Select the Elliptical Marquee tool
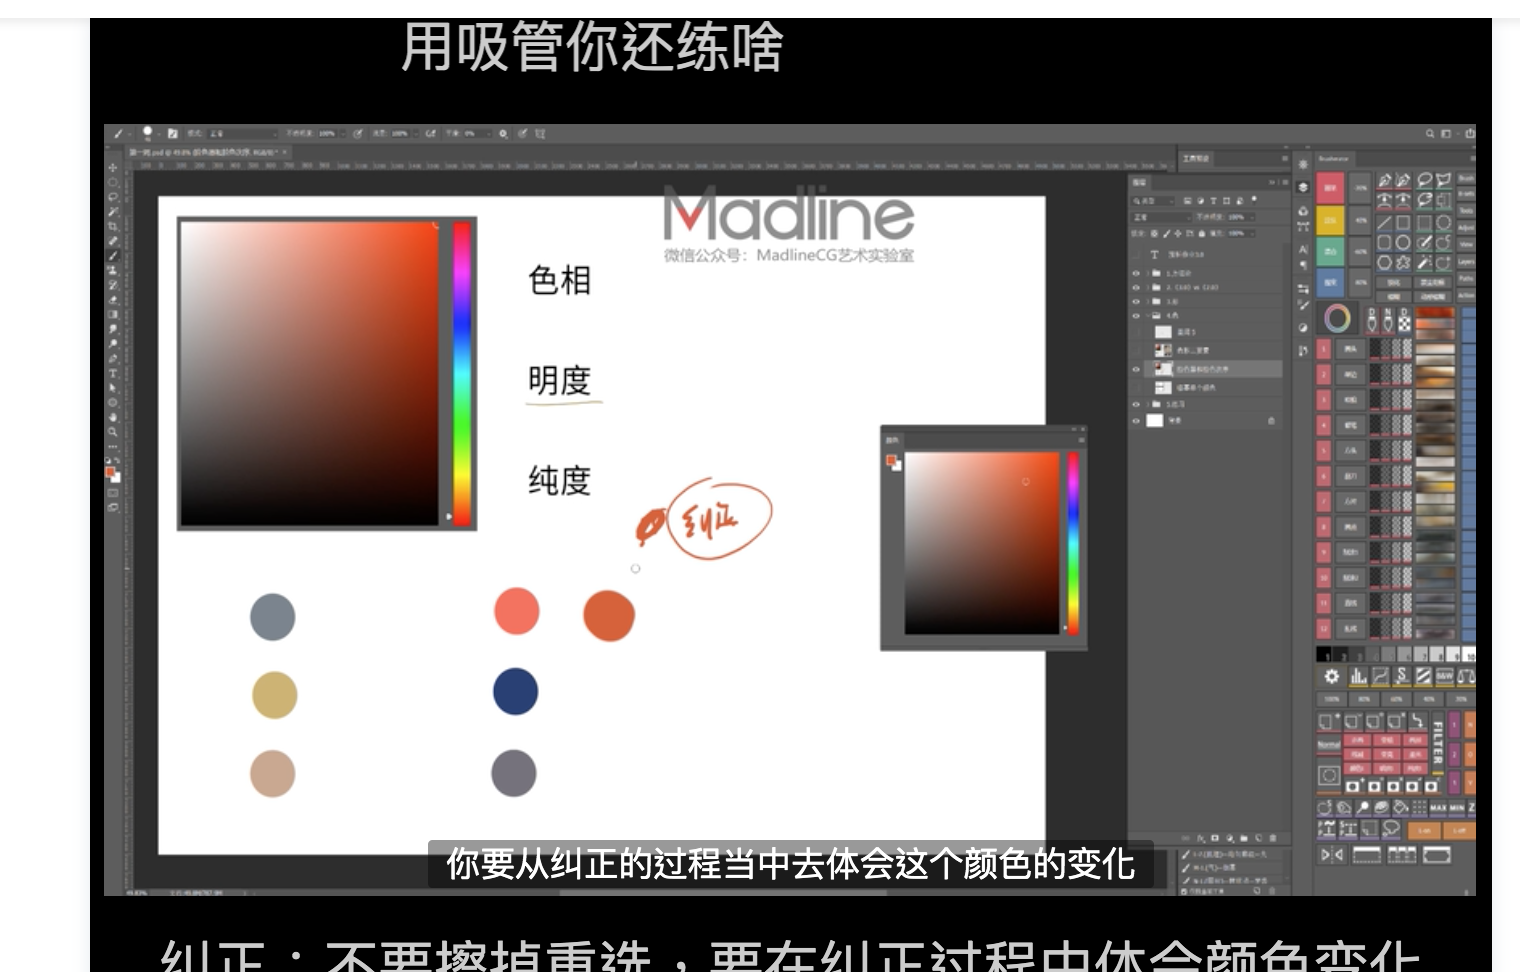Screen dimensions: 1520x972 pyautogui.click(x=112, y=183)
